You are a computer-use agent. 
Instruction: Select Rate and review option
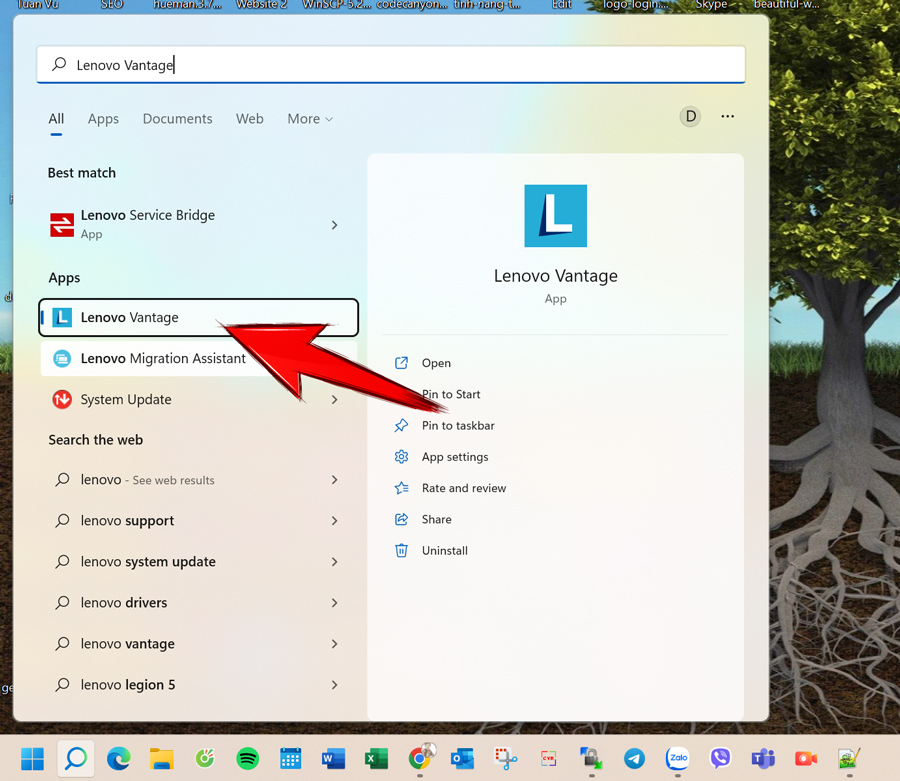point(464,488)
